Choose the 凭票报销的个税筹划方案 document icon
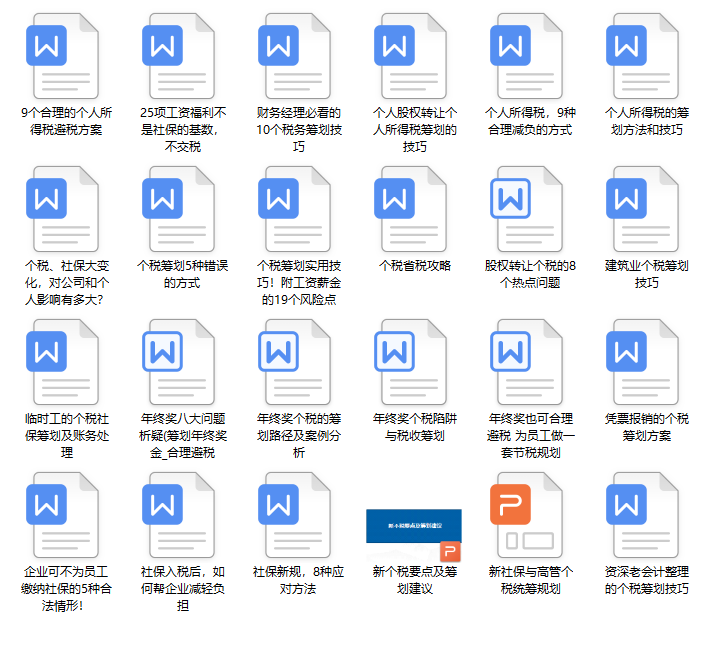The image size is (711, 653). (643, 362)
